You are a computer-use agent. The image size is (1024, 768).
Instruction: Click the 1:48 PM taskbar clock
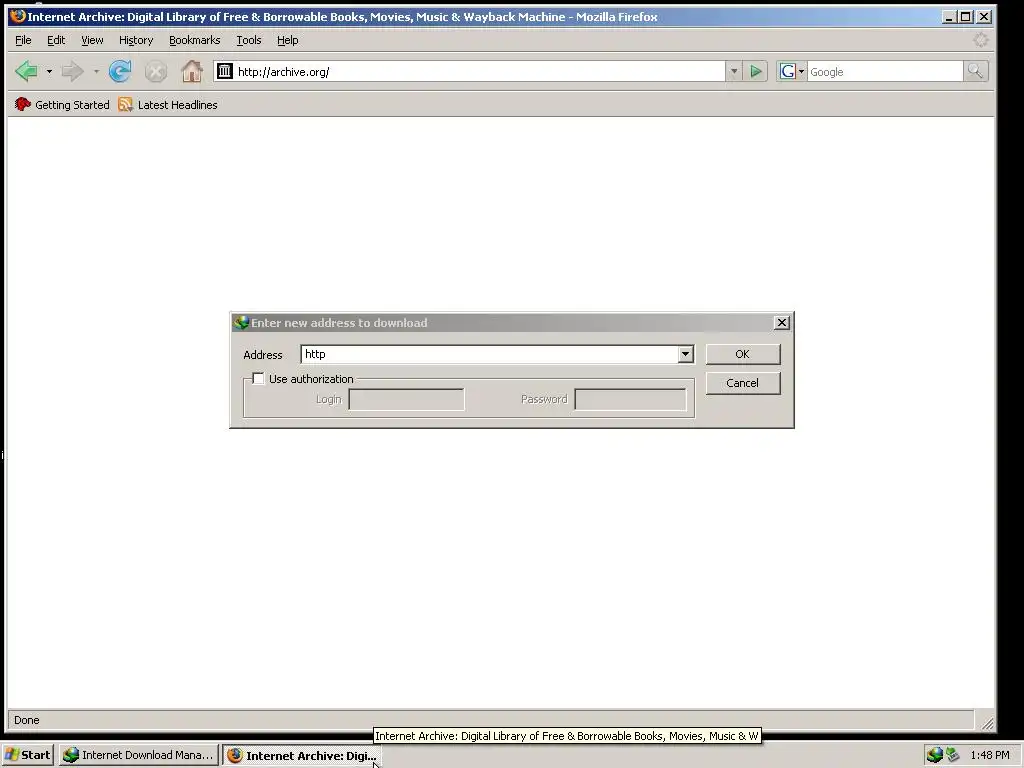[989, 755]
